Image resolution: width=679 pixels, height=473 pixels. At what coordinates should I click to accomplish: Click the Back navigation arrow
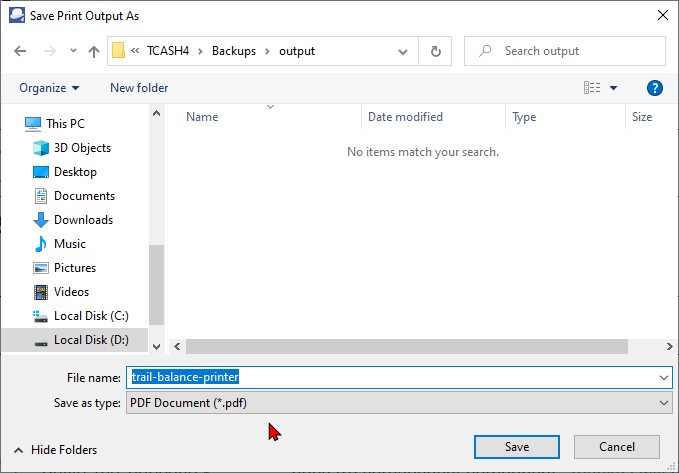(21, 51)
